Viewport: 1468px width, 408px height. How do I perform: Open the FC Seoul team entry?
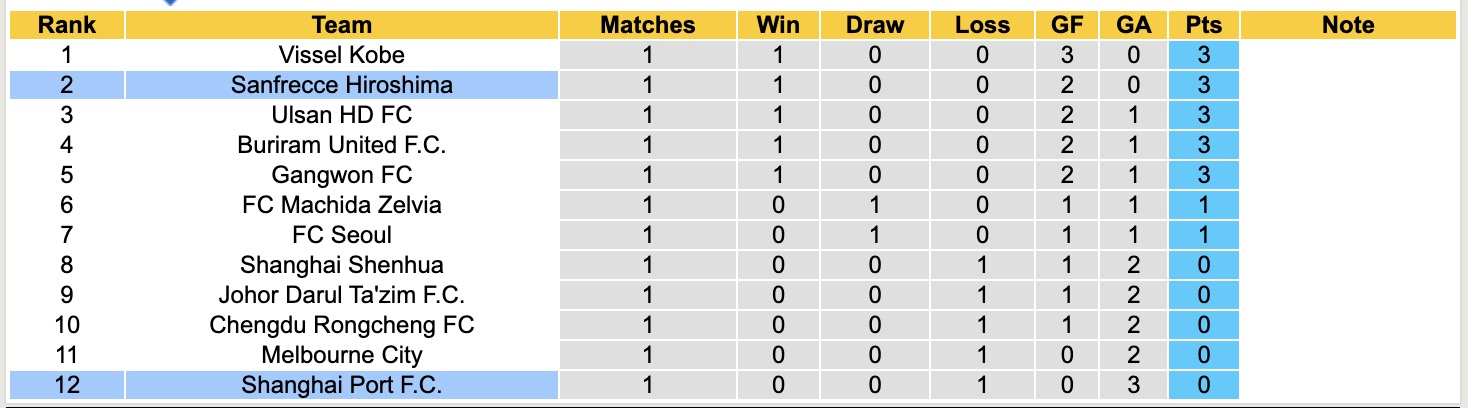(x=341, y=235)
